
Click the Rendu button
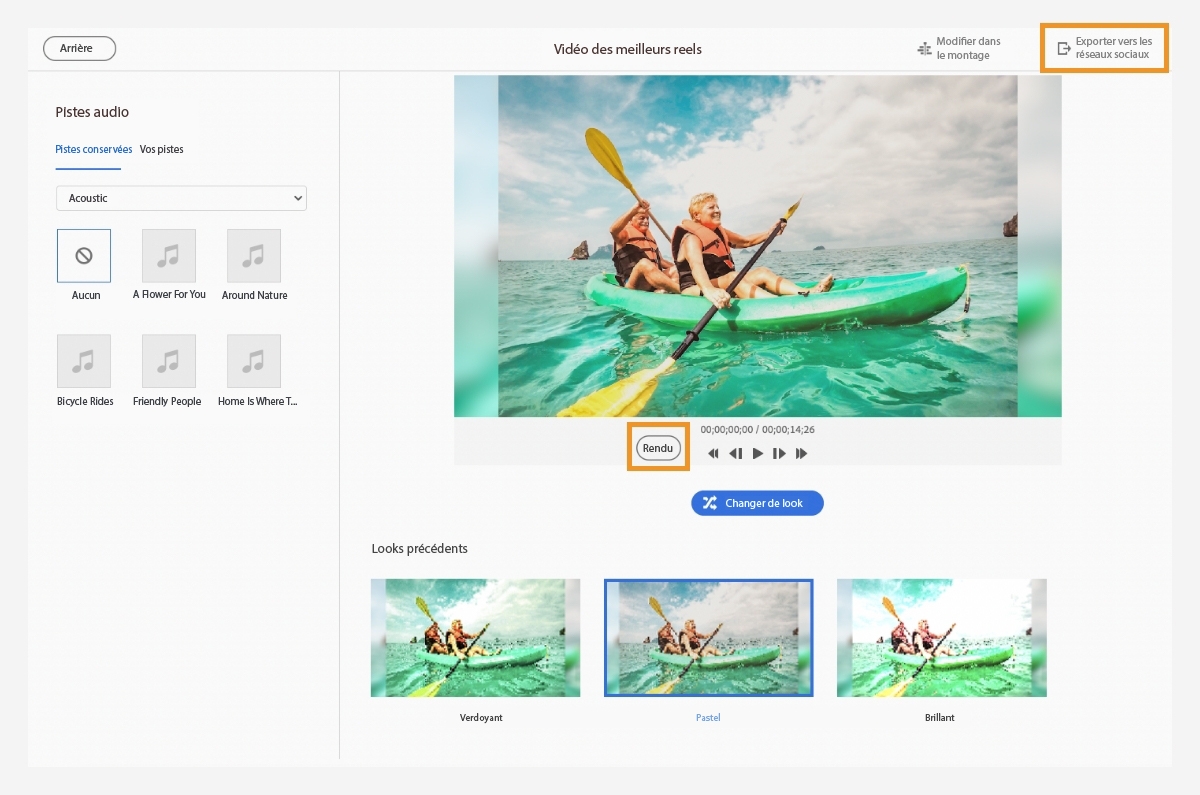coord(658,448)
